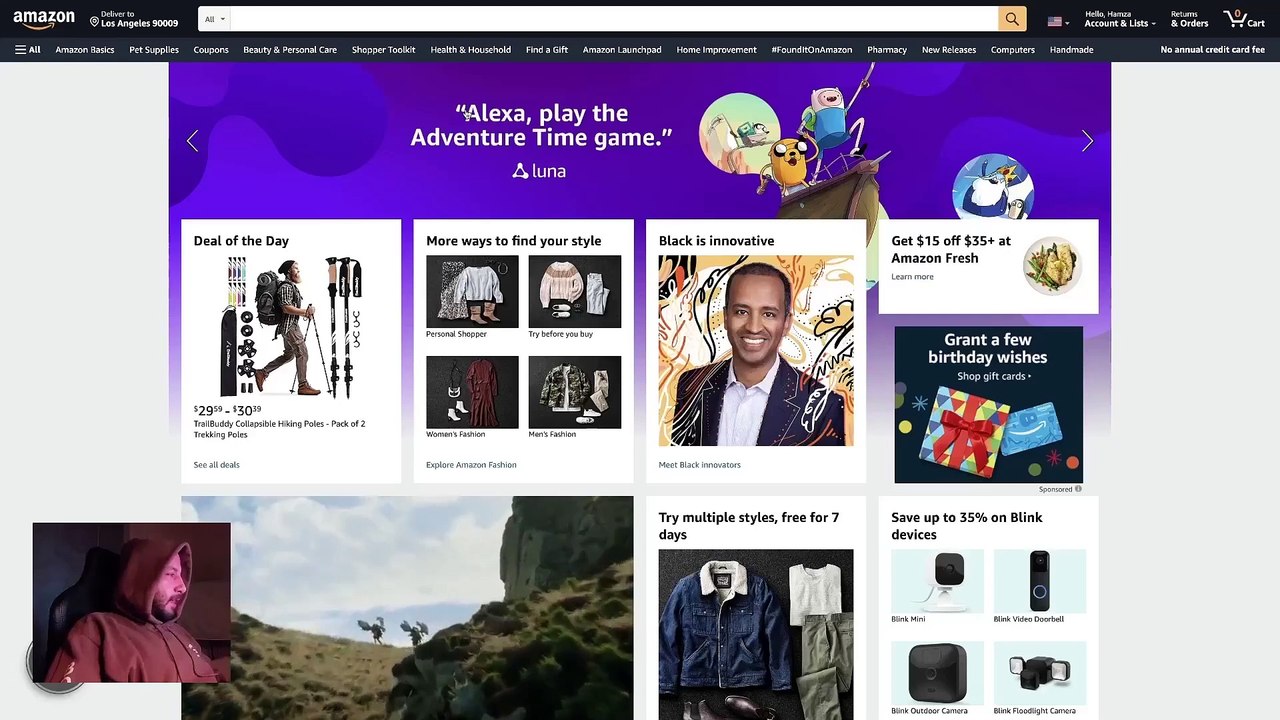Open Coupons in nav bar

211,49
